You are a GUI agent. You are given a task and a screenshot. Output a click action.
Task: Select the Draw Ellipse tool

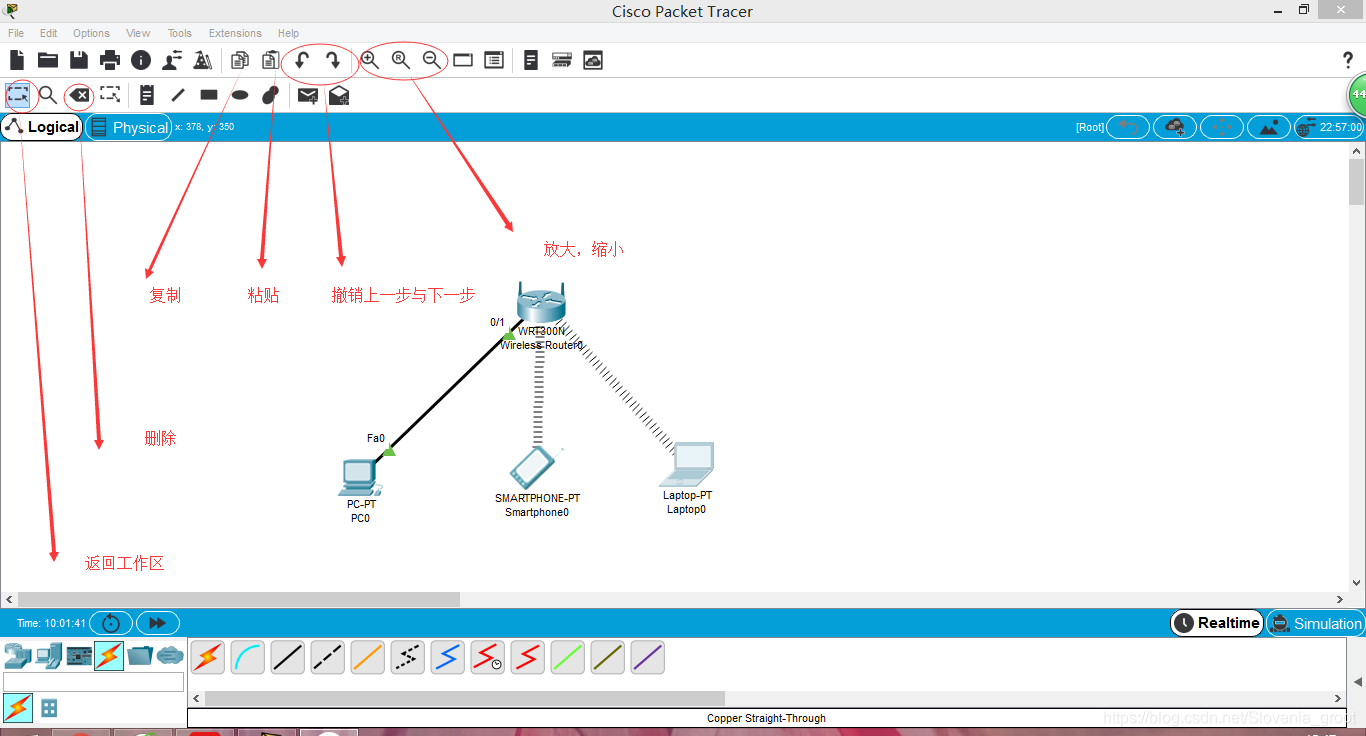click(240, 95)
